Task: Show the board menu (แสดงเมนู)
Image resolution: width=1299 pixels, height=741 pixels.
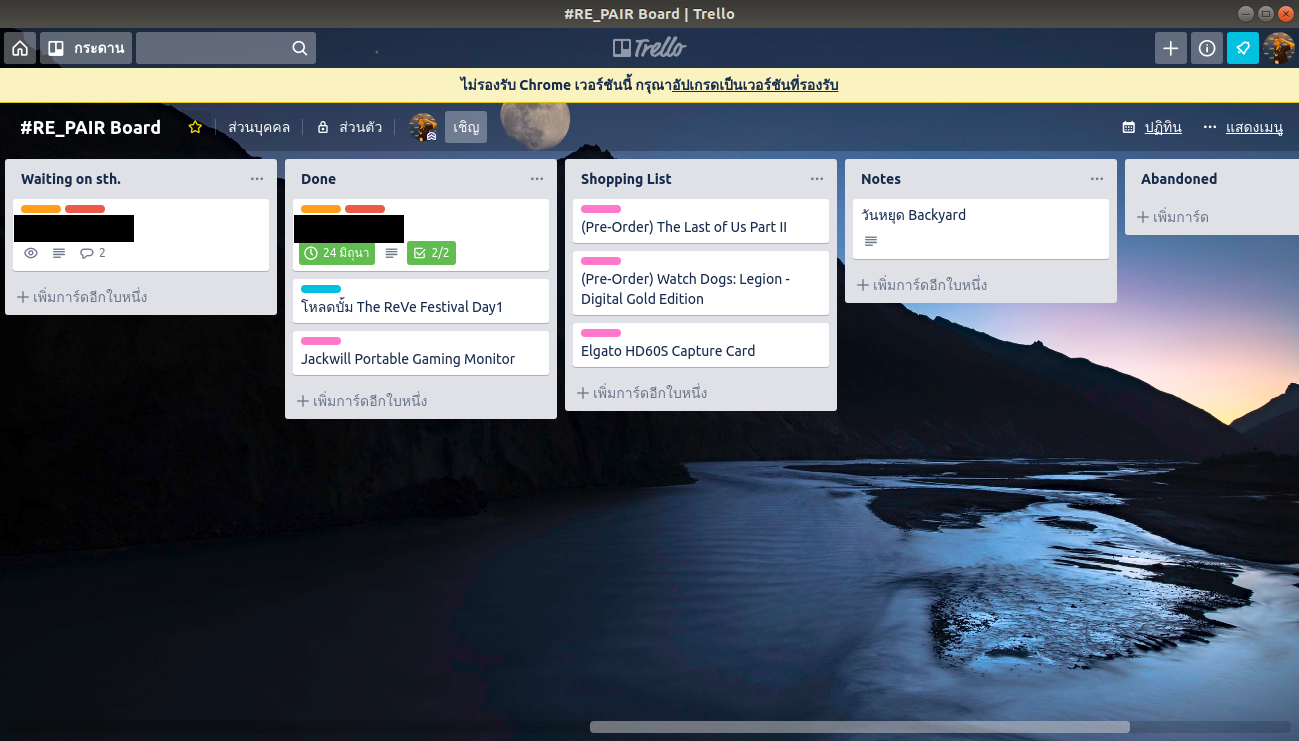Action: [1243, 127]
